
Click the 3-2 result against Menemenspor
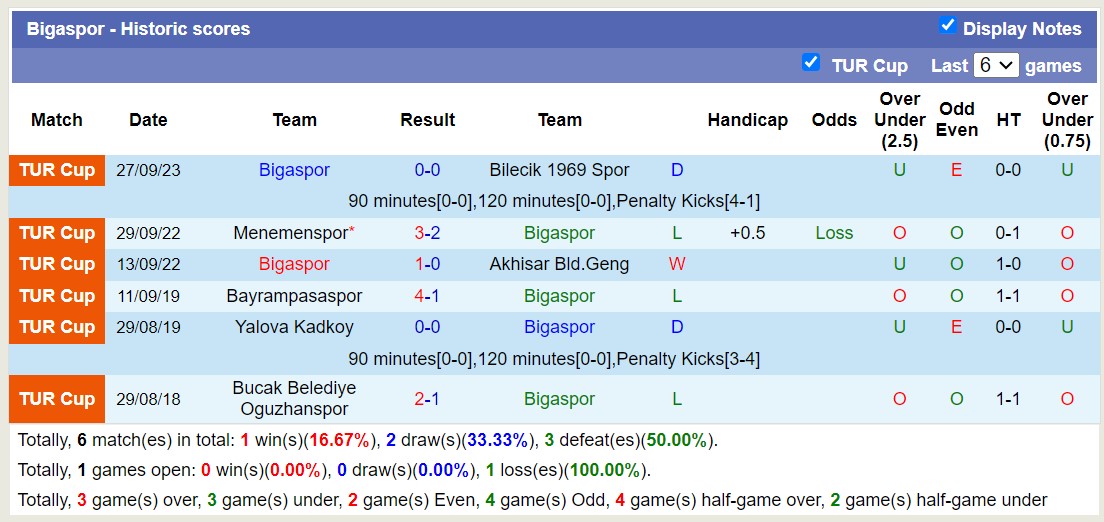(427, 233)
